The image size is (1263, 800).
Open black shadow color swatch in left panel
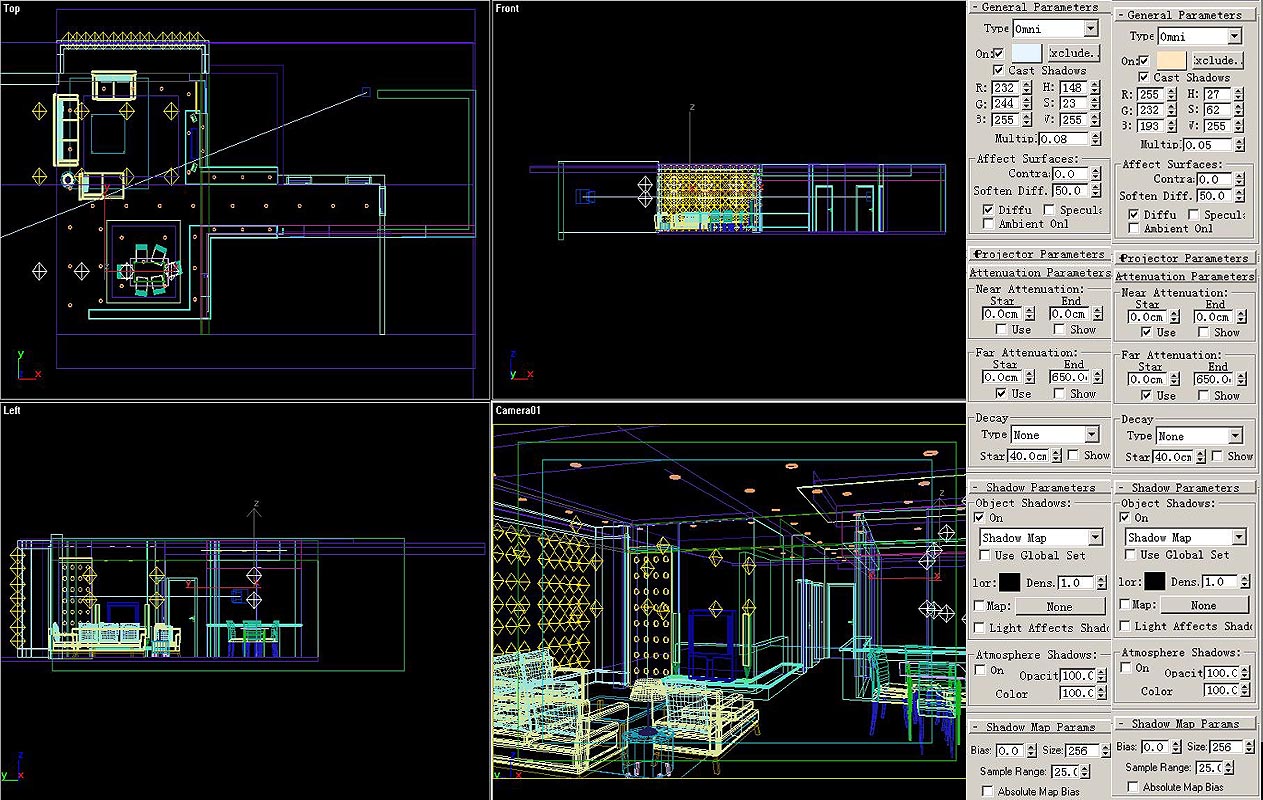[x=1009, y=582]
